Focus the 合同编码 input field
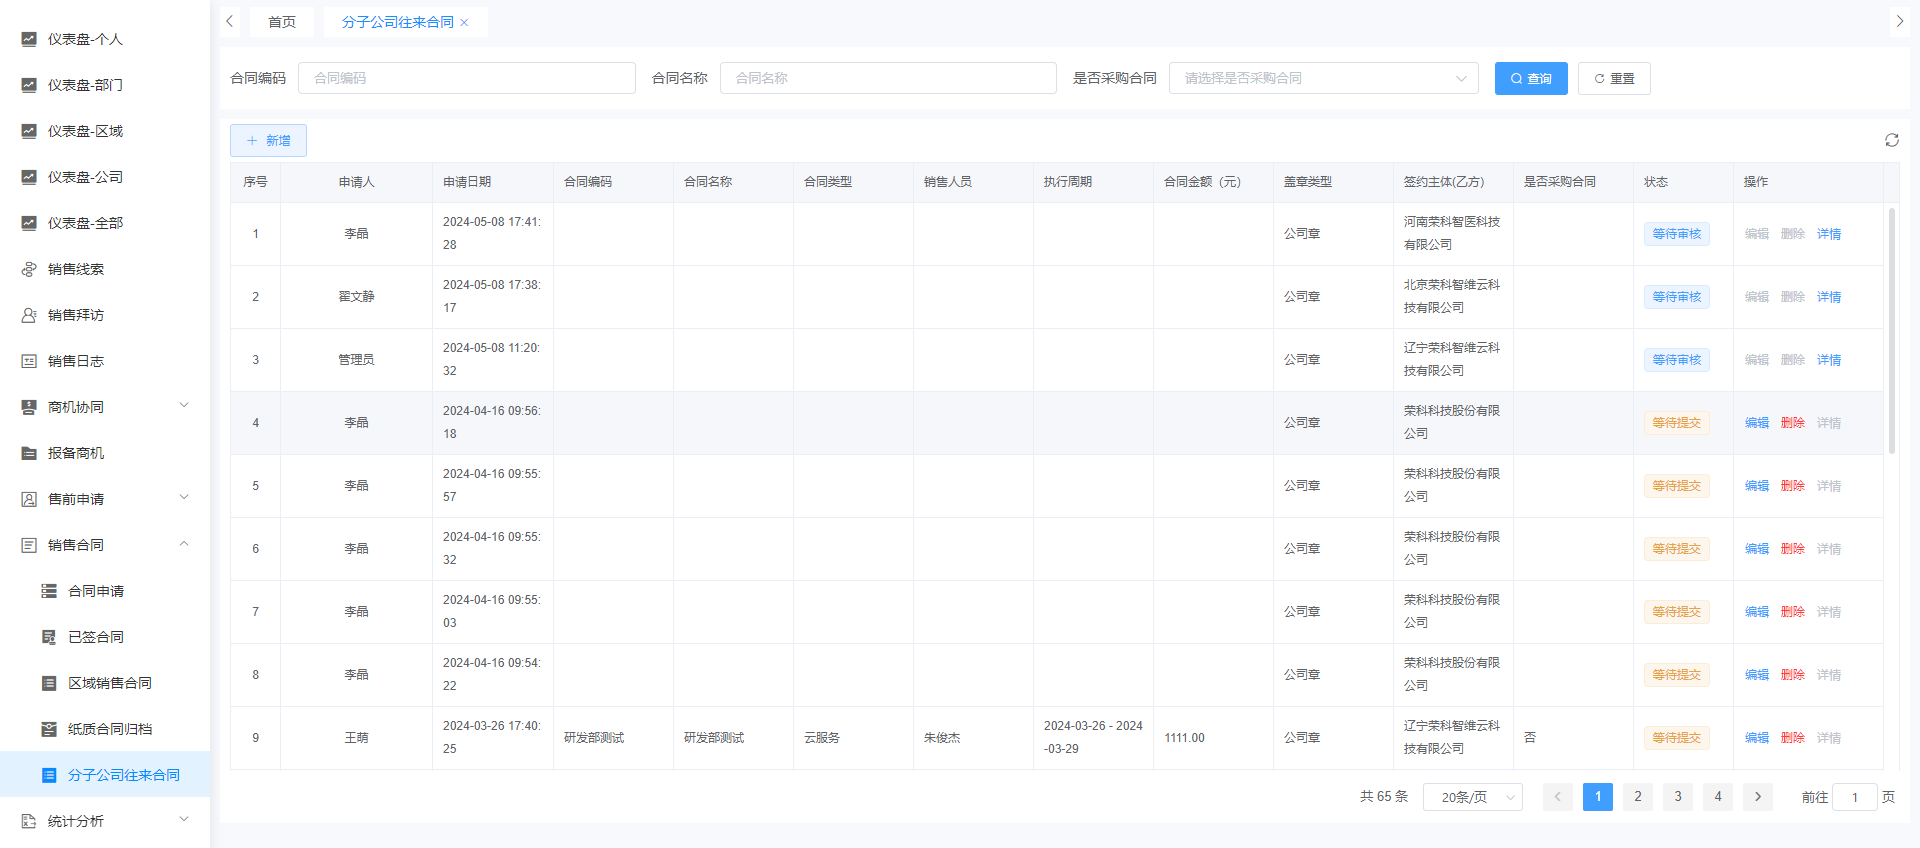The height and width of the screenshot is (848, 1920). [x=467, y=78]
